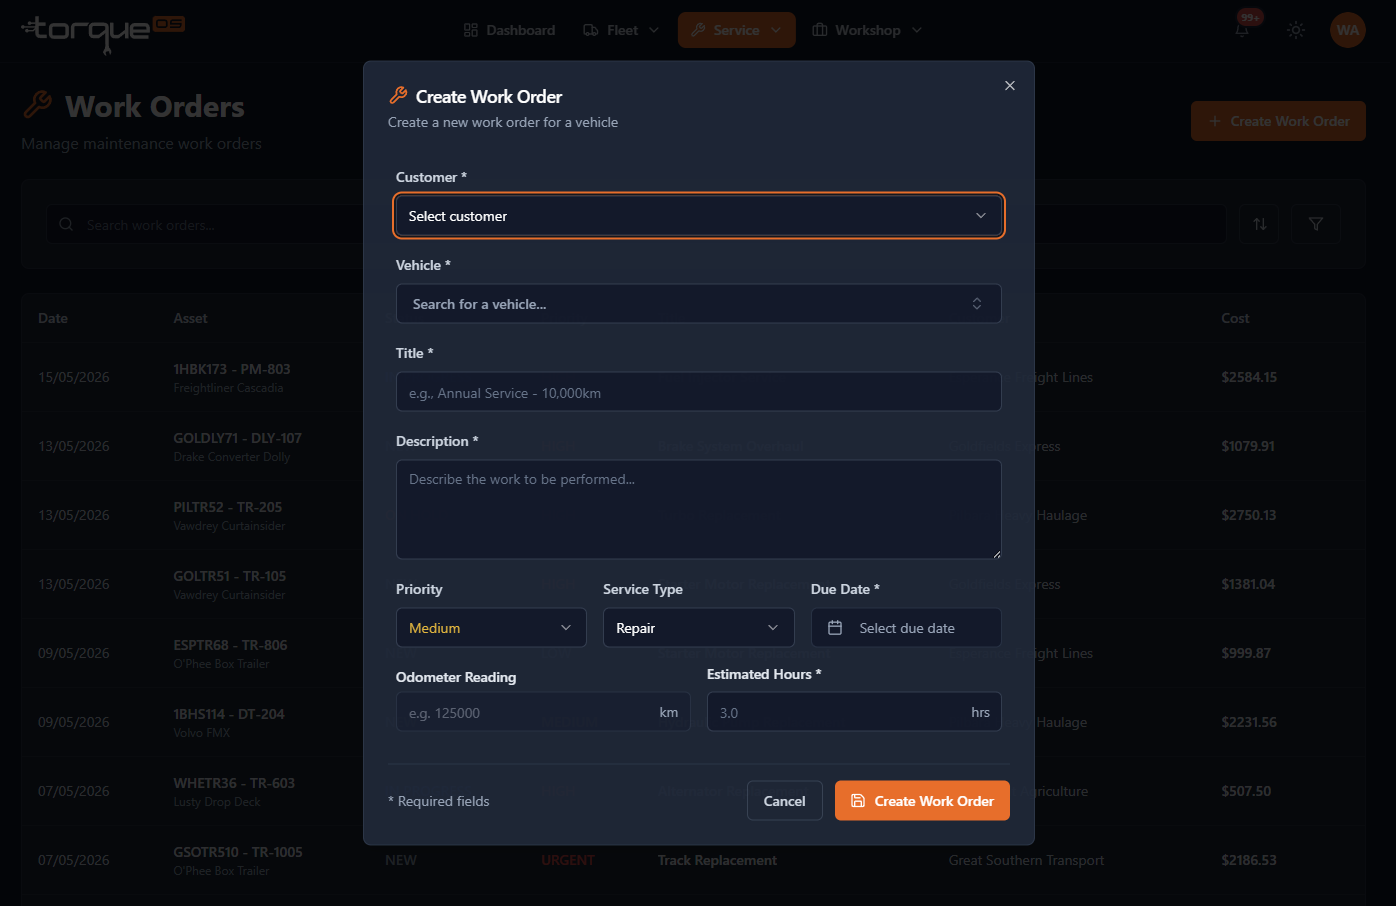Select asset 1HBK173 - PM-803

[x=232, y=369]
